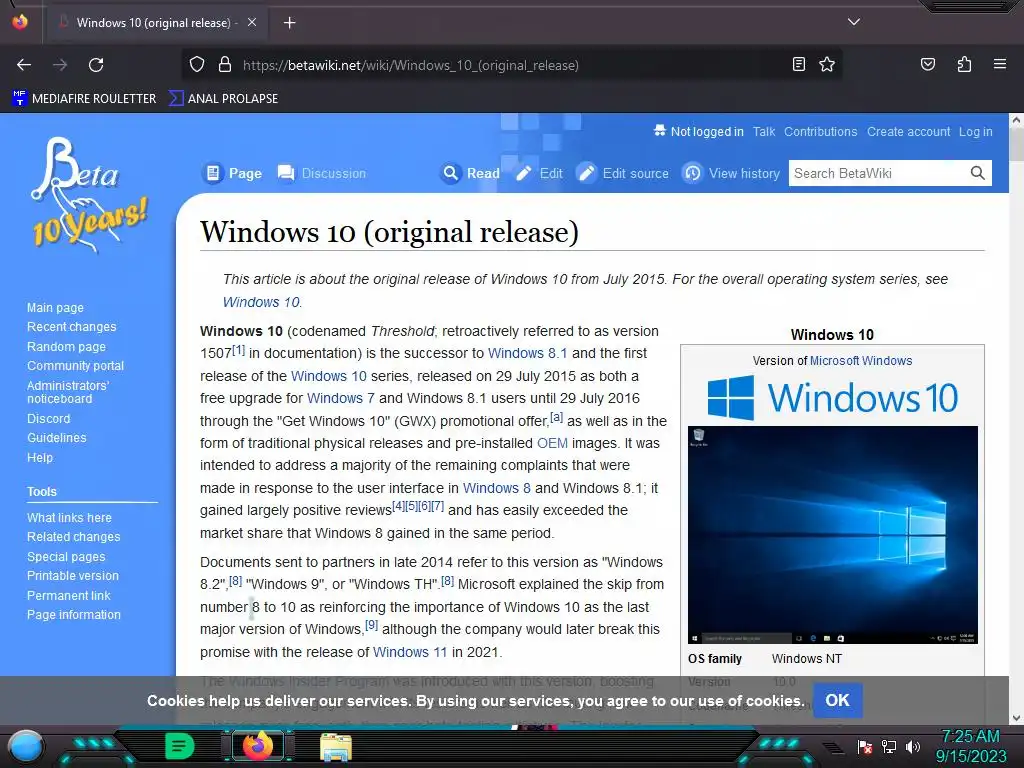
Task: Follow the italic Windows 10 hatnote link
Action: [261, 302]
